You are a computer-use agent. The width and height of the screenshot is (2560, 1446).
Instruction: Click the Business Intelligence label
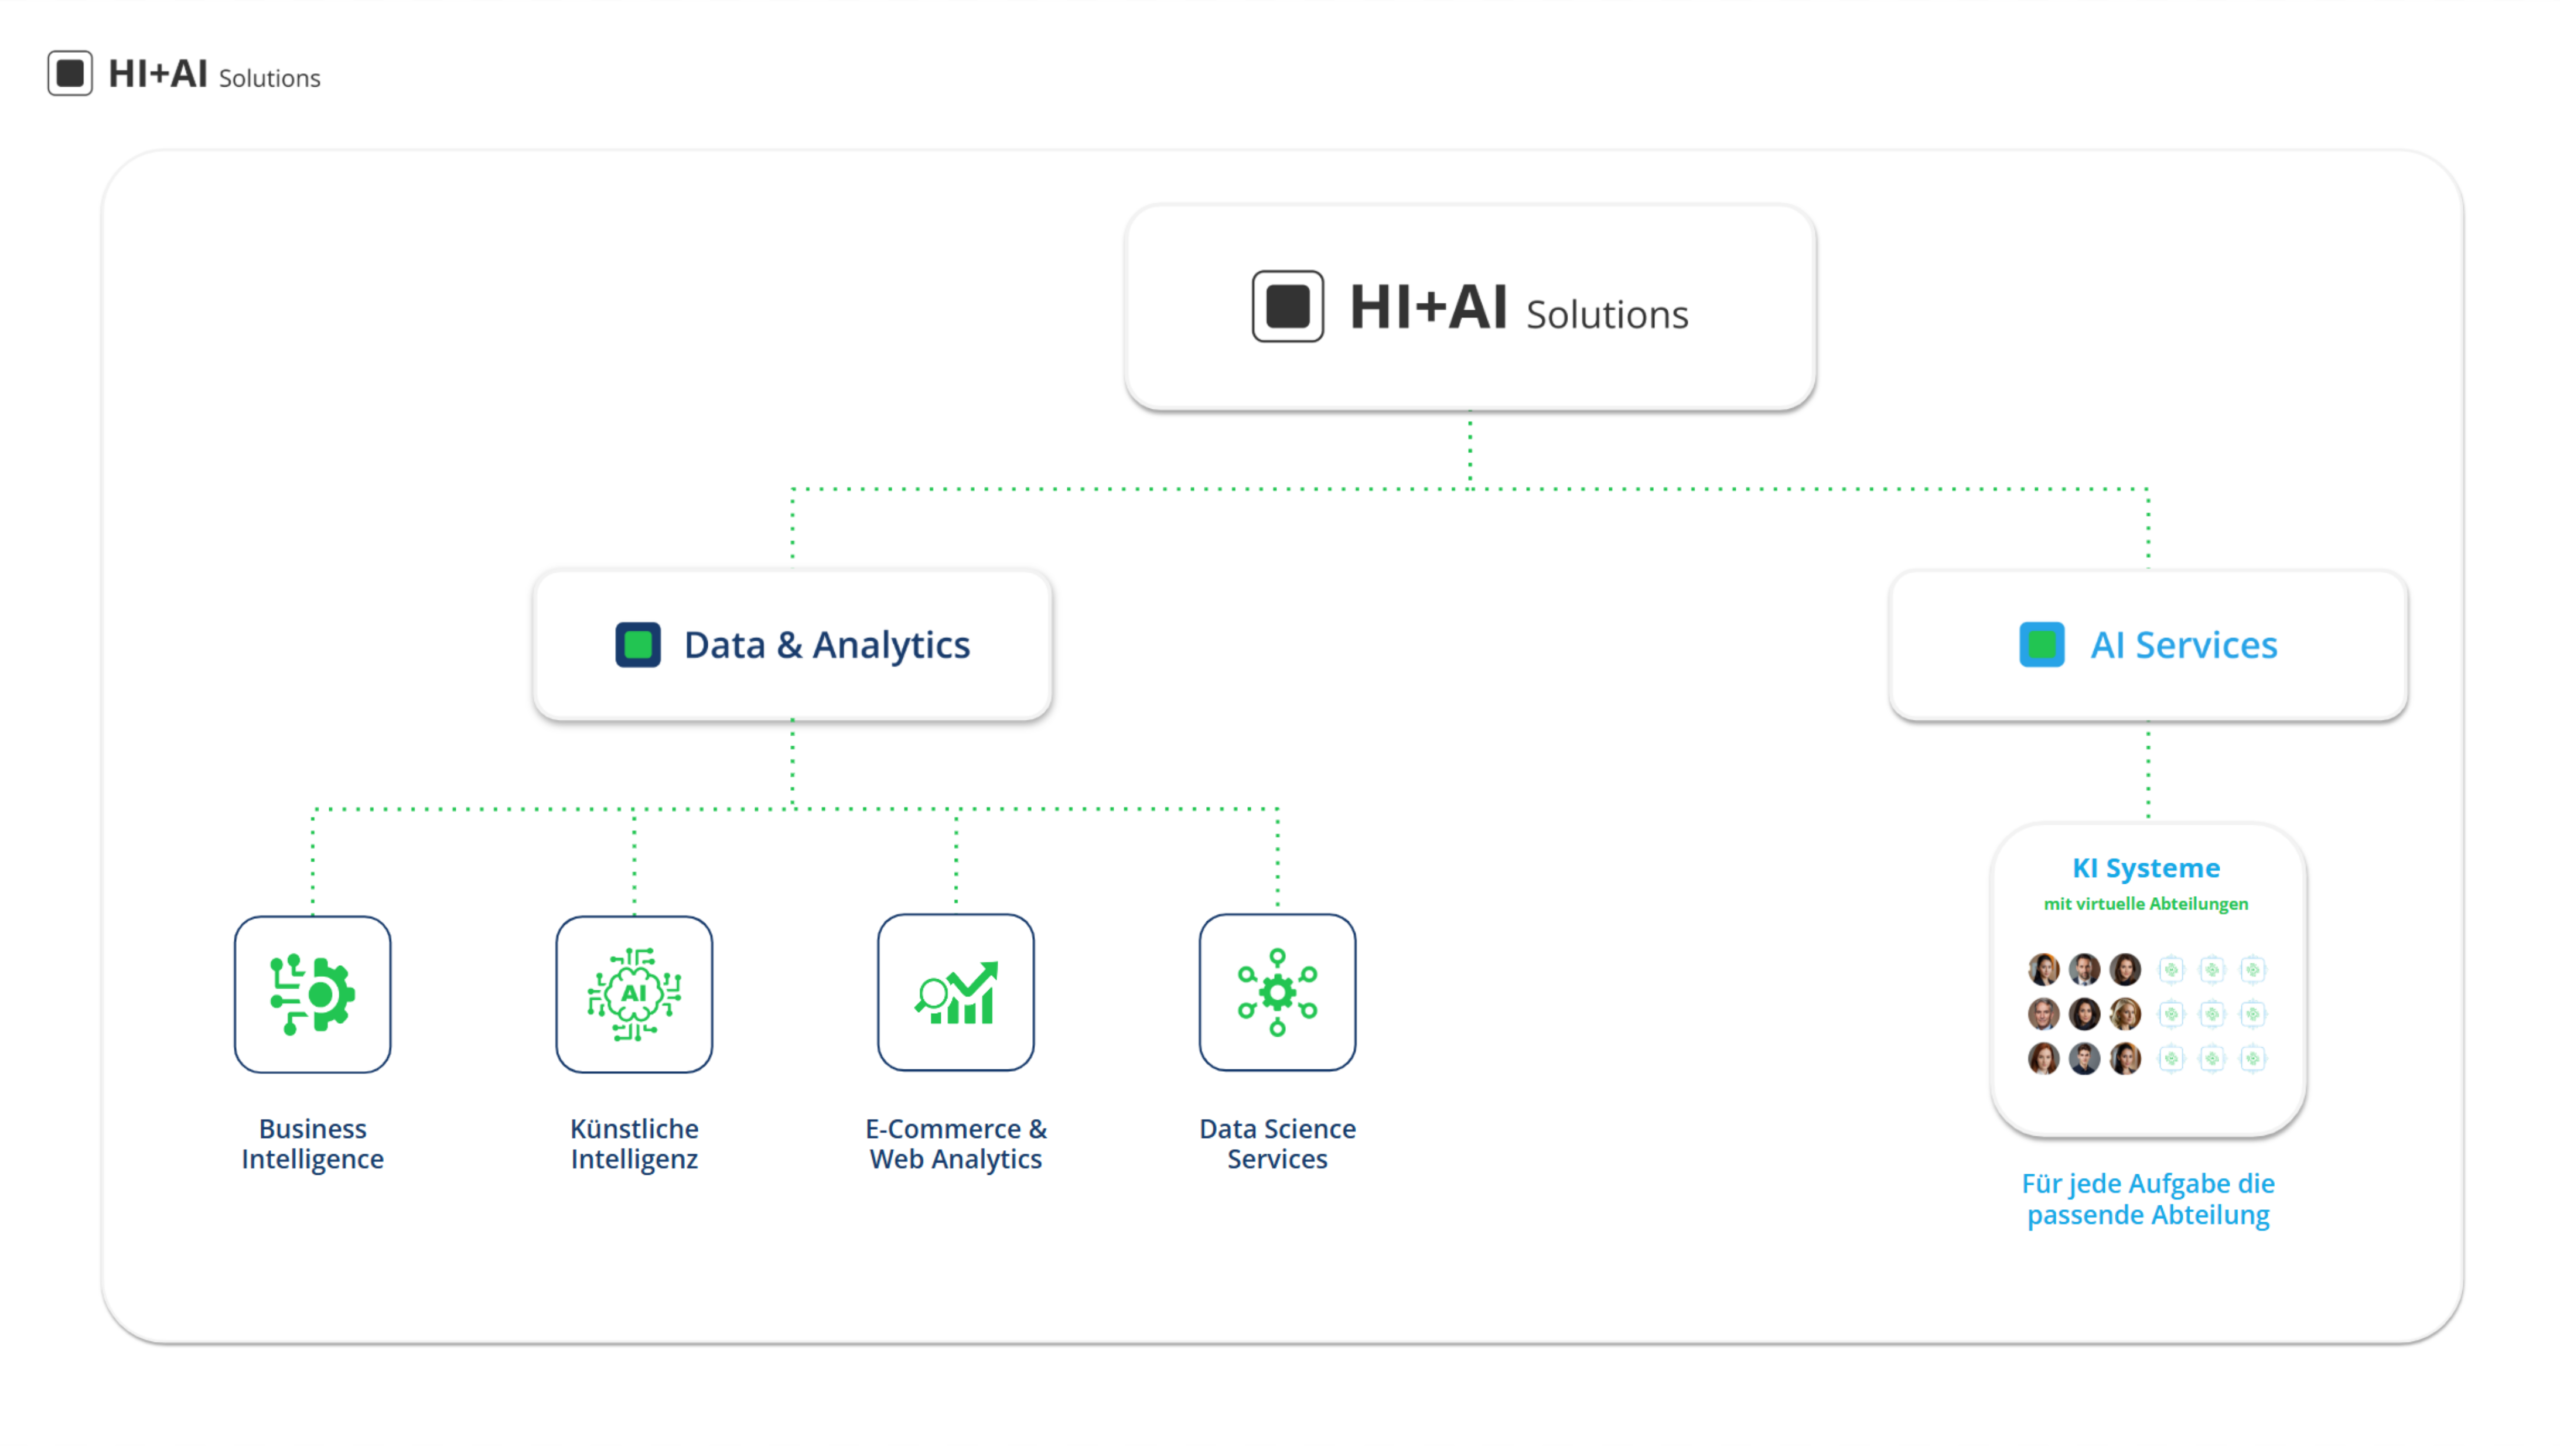point(312,1143)
